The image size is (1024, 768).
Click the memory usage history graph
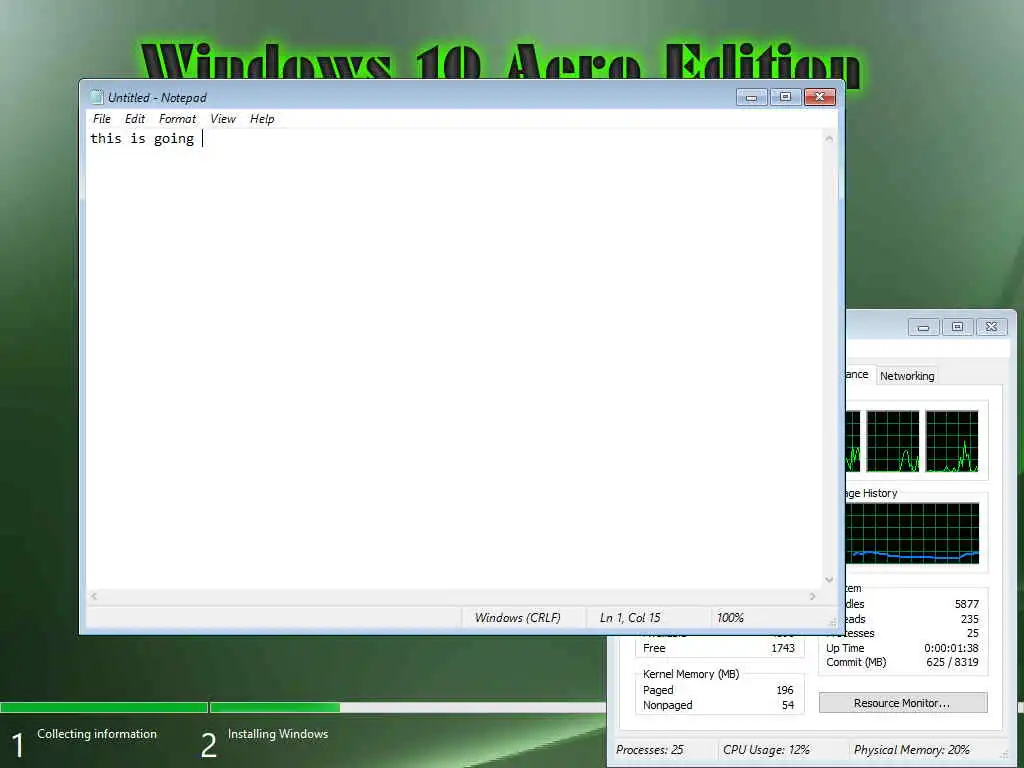coord(912,533)
